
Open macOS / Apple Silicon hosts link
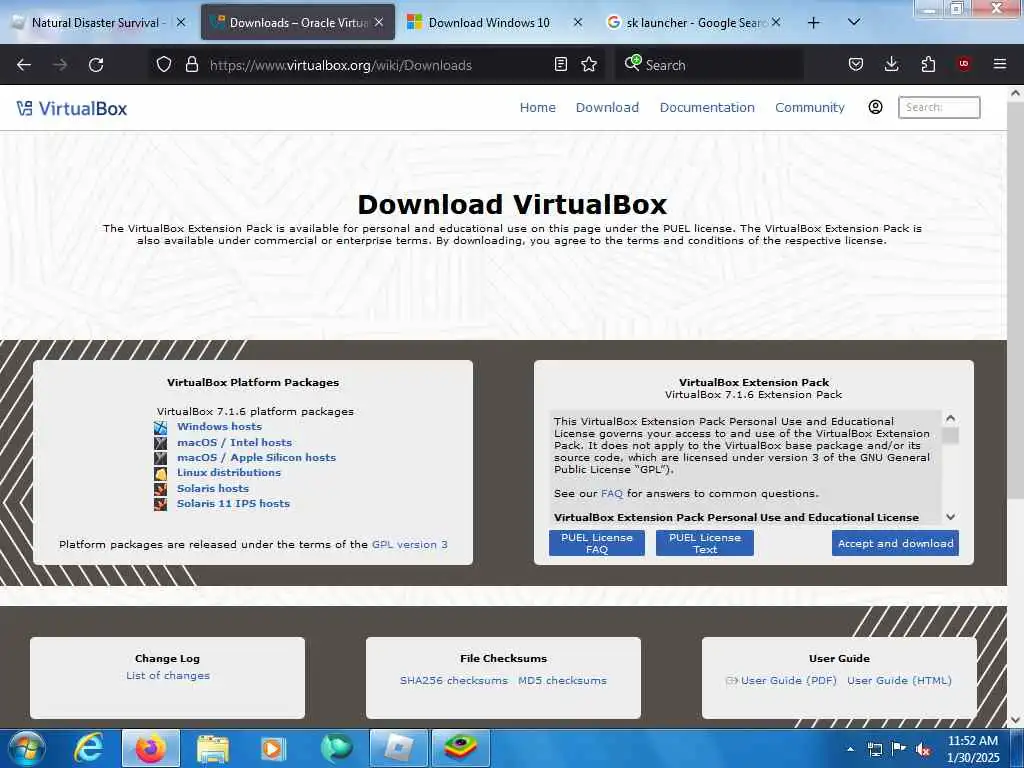[257, 457]
